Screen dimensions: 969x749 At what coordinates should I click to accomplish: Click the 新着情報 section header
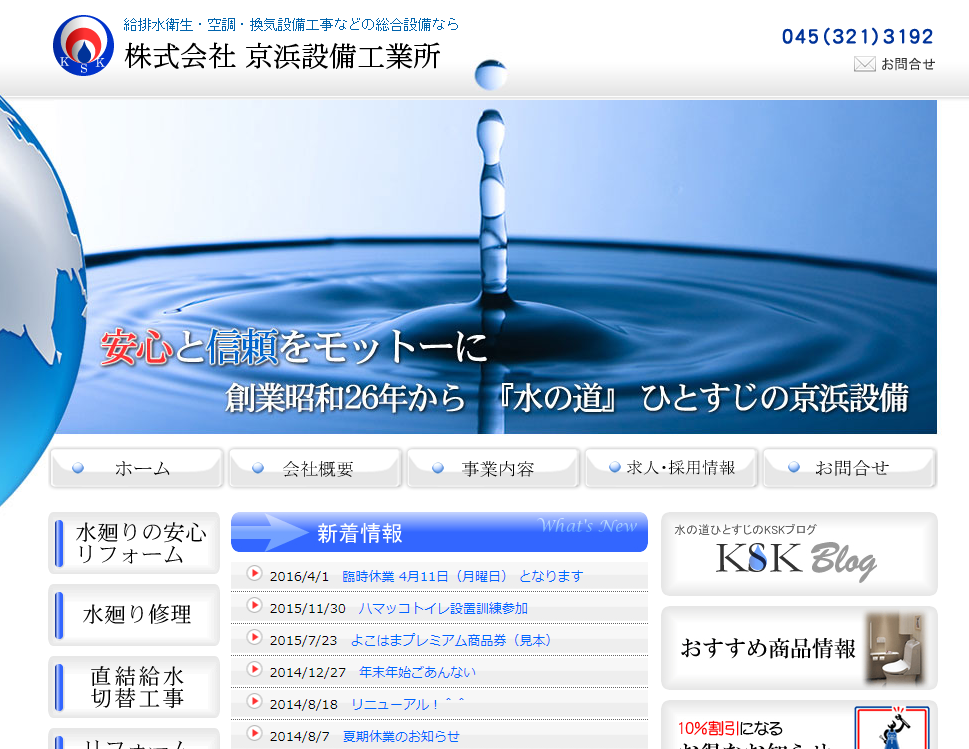[x=439, y=532]
